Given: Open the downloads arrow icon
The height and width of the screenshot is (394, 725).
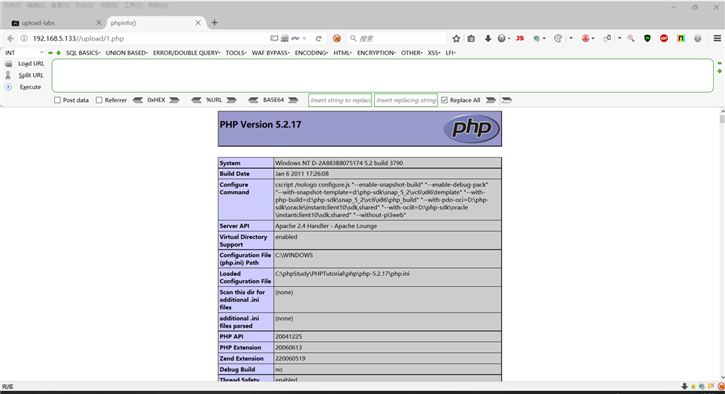Looking at the screenshot, I should [488, 38].
